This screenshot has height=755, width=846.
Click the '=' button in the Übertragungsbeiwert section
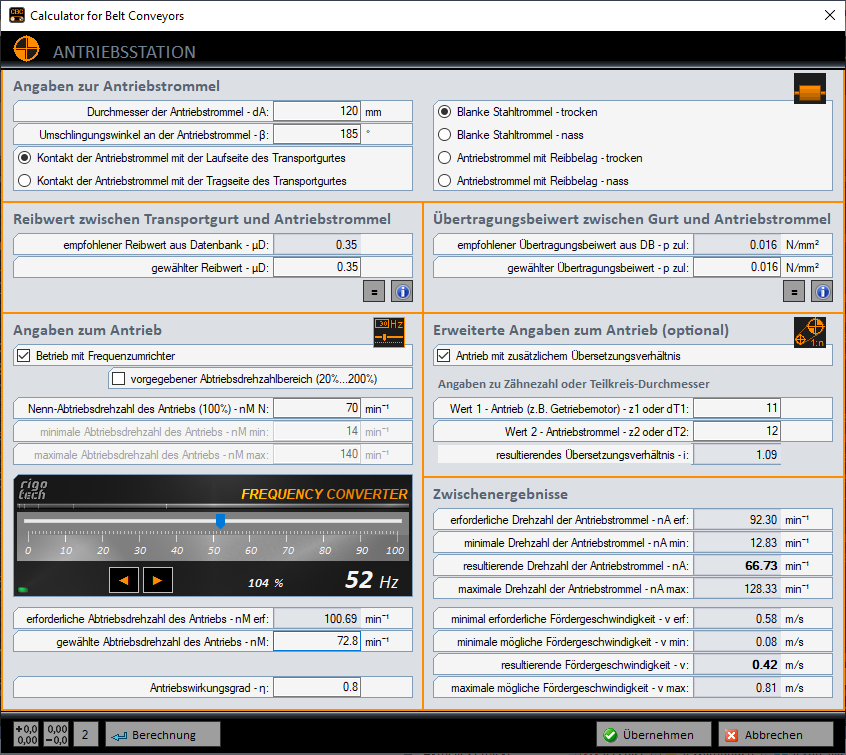[x=794, y=291]
